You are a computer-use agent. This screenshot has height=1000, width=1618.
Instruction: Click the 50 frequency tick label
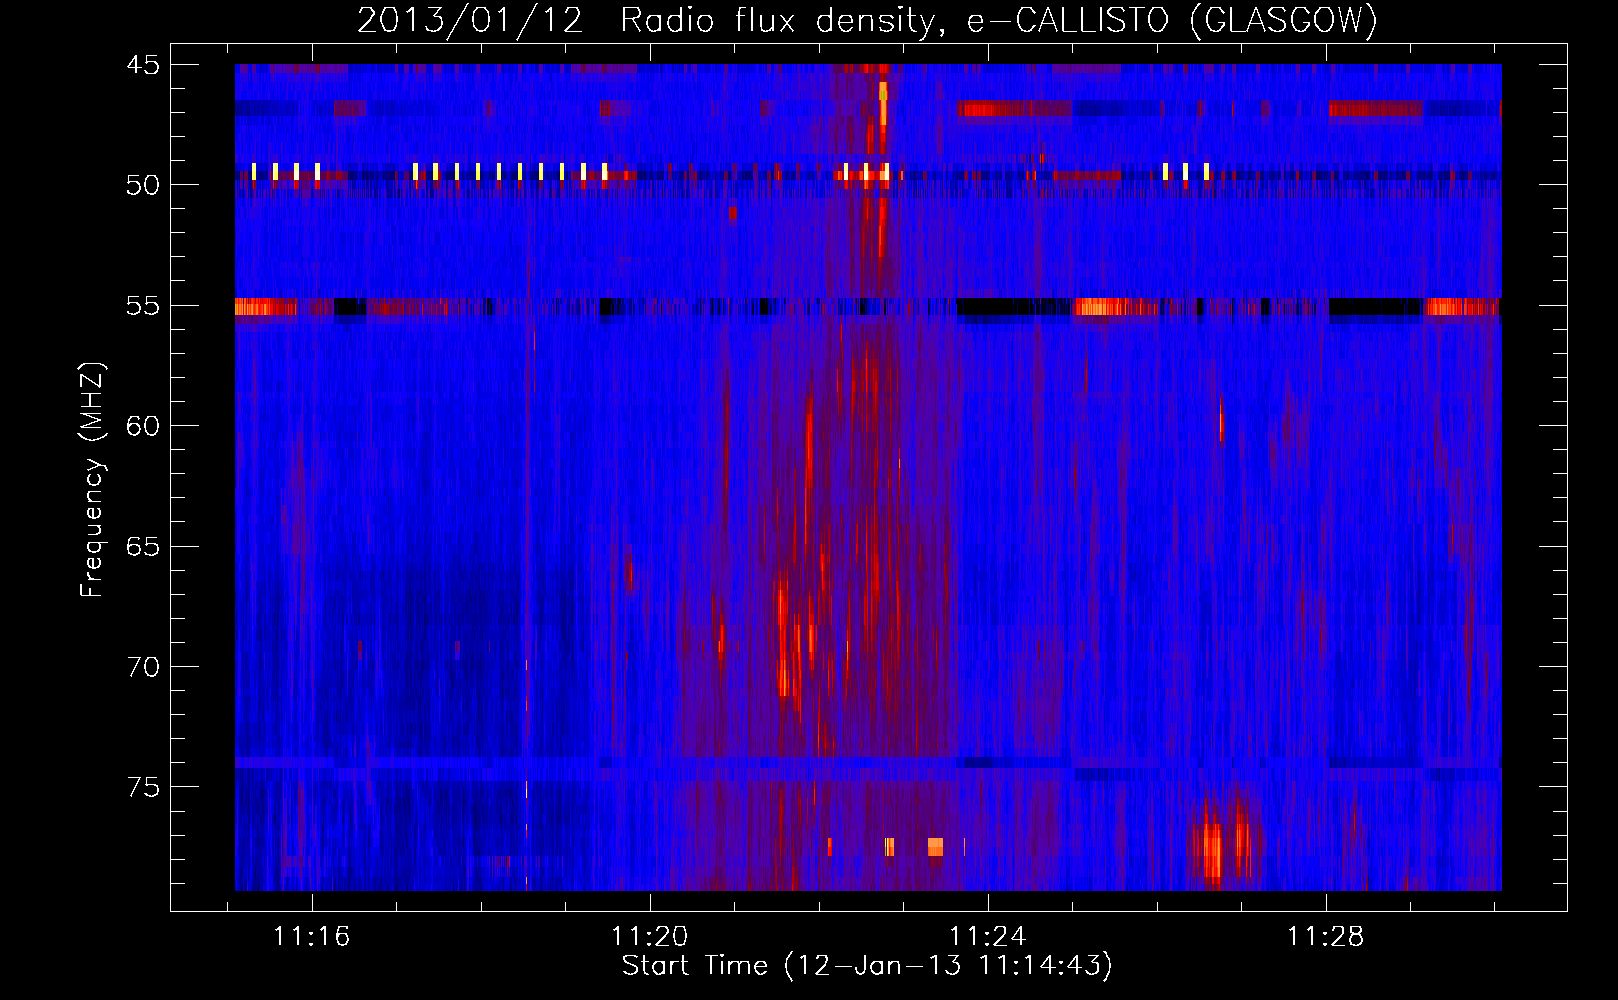pos(143,185)
